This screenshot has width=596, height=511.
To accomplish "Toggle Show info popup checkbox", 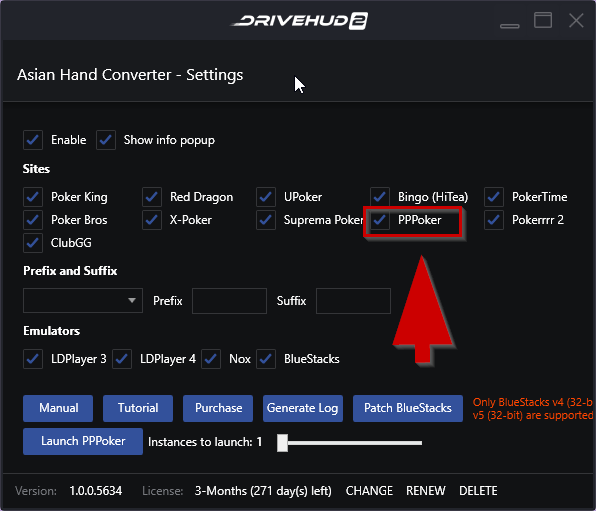I will [x=106, y=140].
